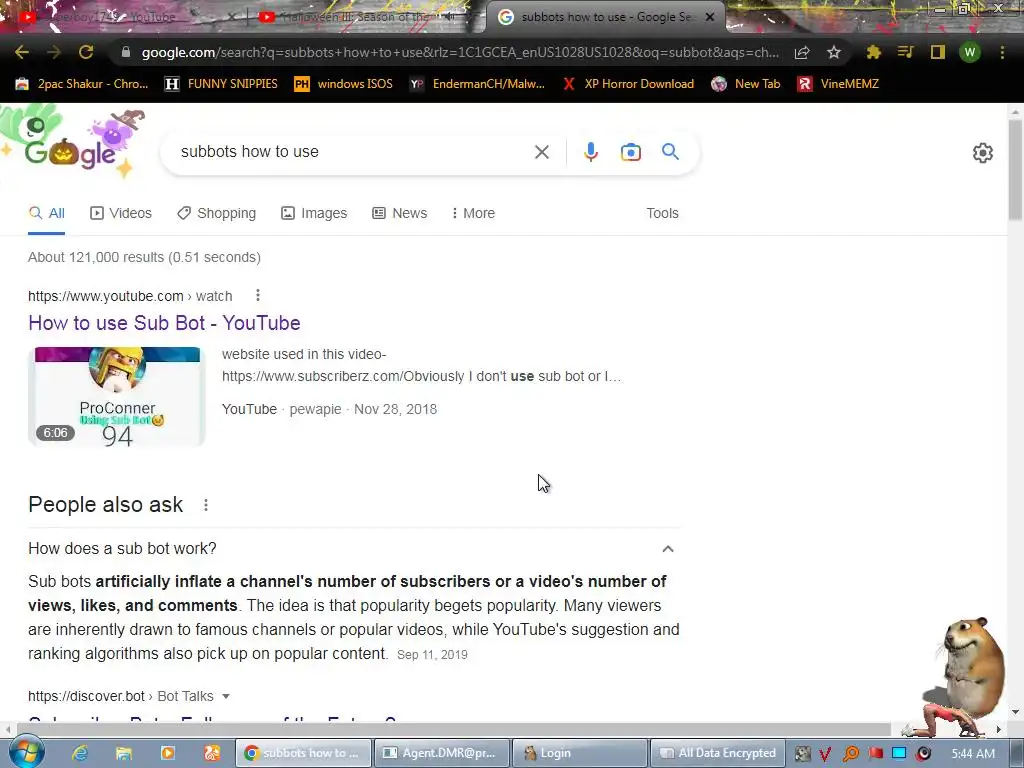Click the share page icon in address bar

802,52
